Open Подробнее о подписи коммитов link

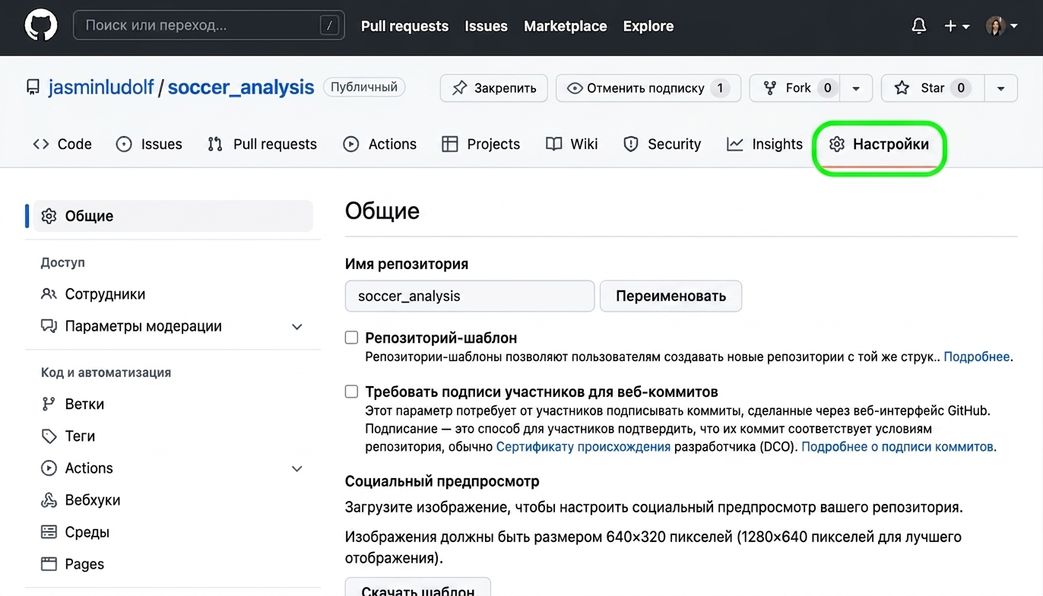pos(897,446)
